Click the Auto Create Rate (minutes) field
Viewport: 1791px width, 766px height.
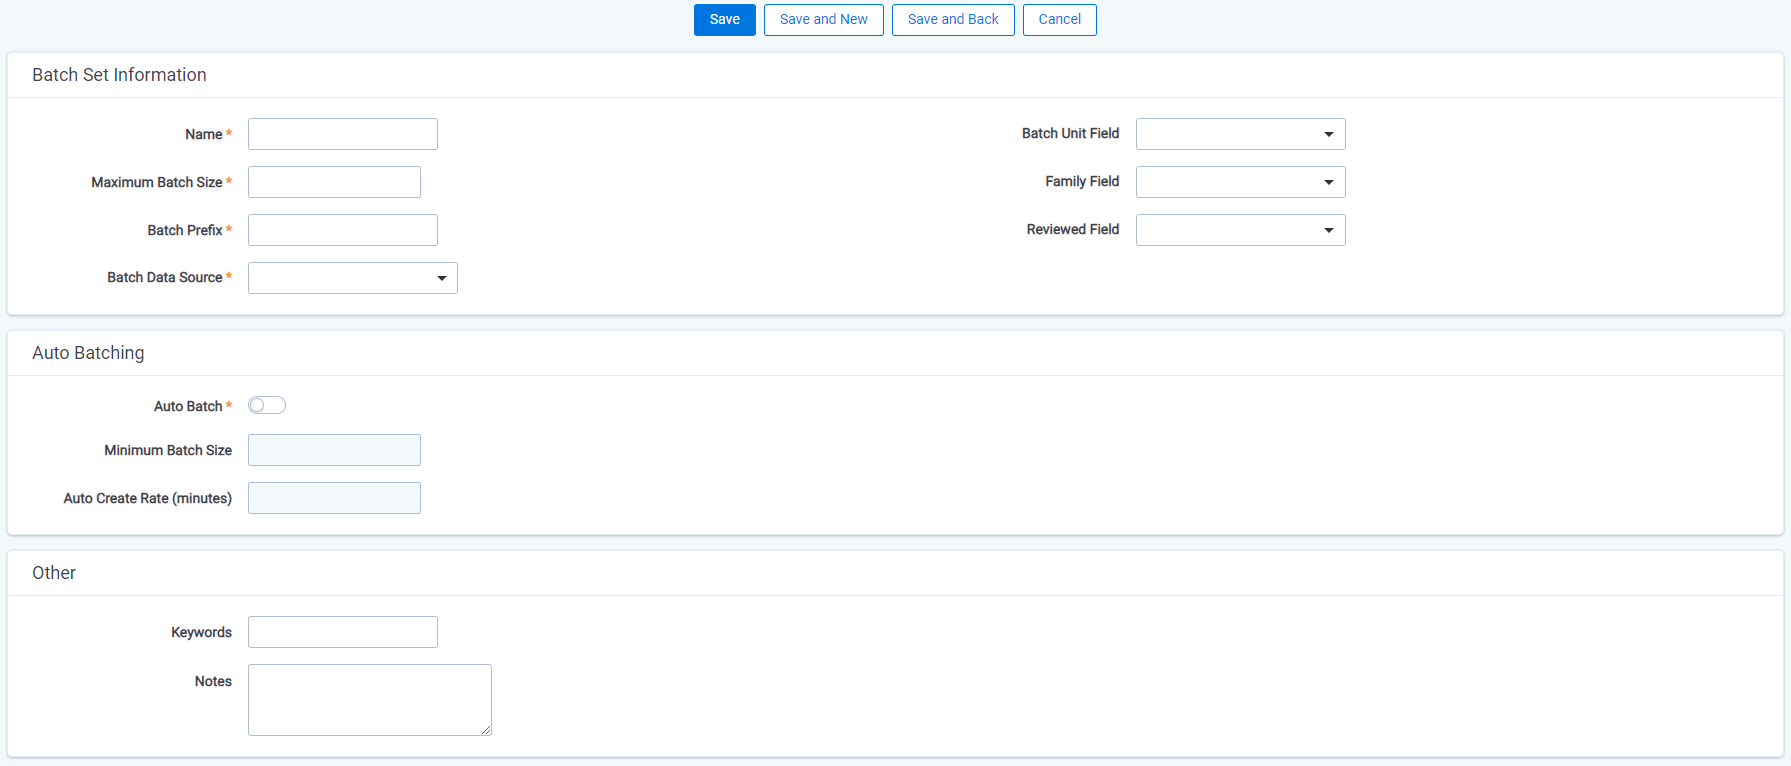[334, 498]
